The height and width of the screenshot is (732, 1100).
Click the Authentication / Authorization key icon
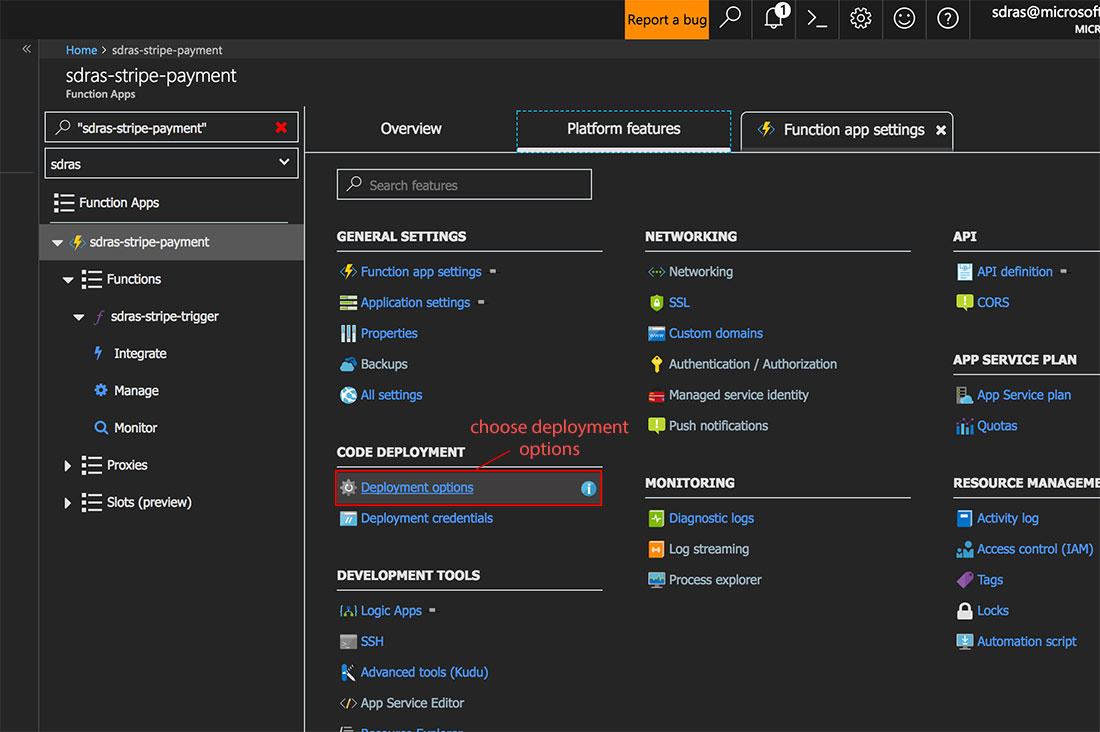[x=656, y=364]
